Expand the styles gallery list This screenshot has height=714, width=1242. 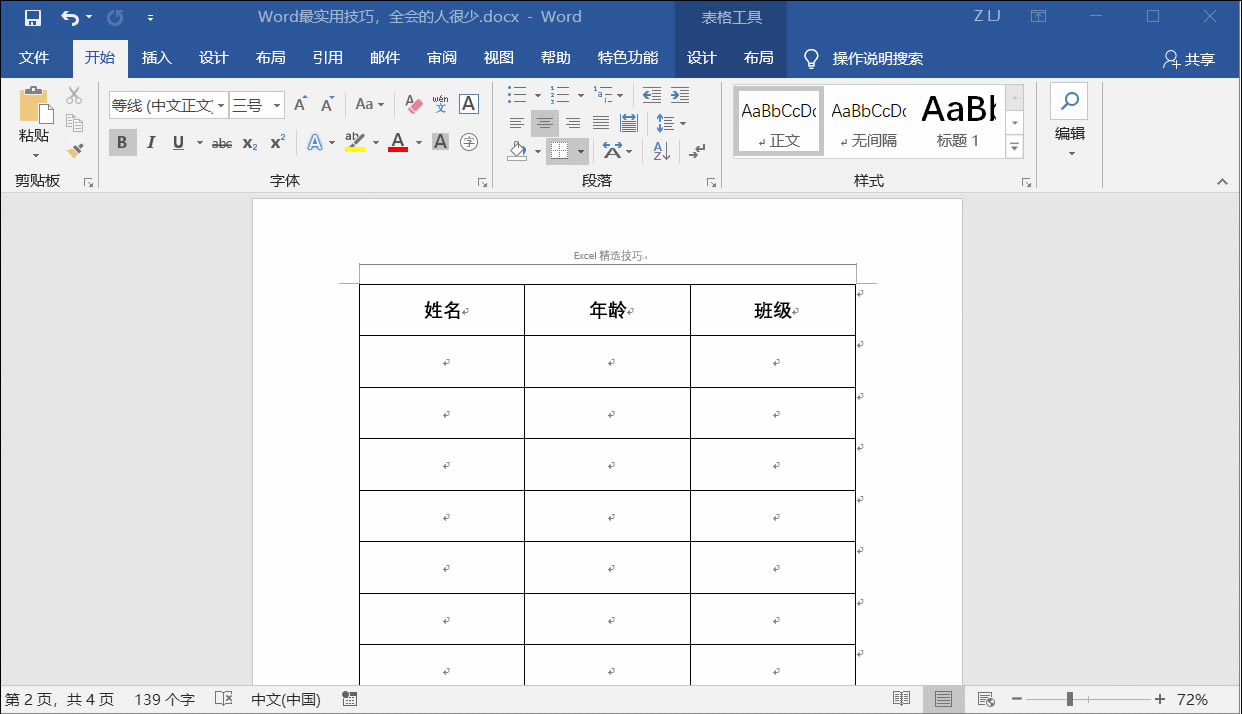click(x=1015, y=147)
